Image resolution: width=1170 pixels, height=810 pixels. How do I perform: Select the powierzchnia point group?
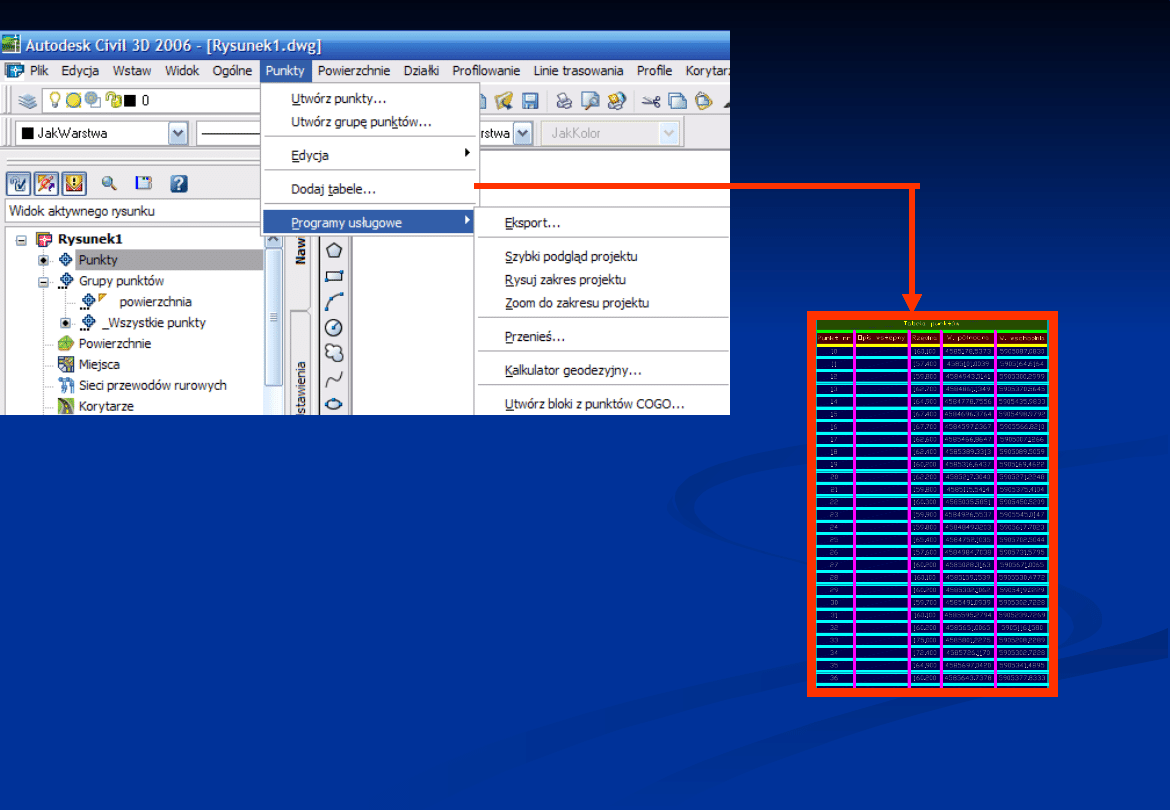click(x=155, y=302)
